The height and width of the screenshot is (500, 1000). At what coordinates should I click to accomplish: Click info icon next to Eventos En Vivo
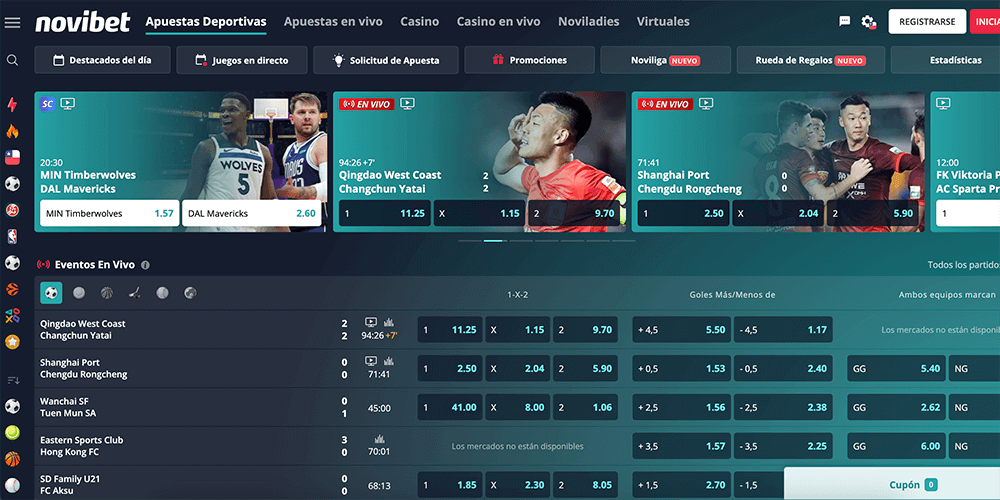pyautogui.click(x=145, y=265)
